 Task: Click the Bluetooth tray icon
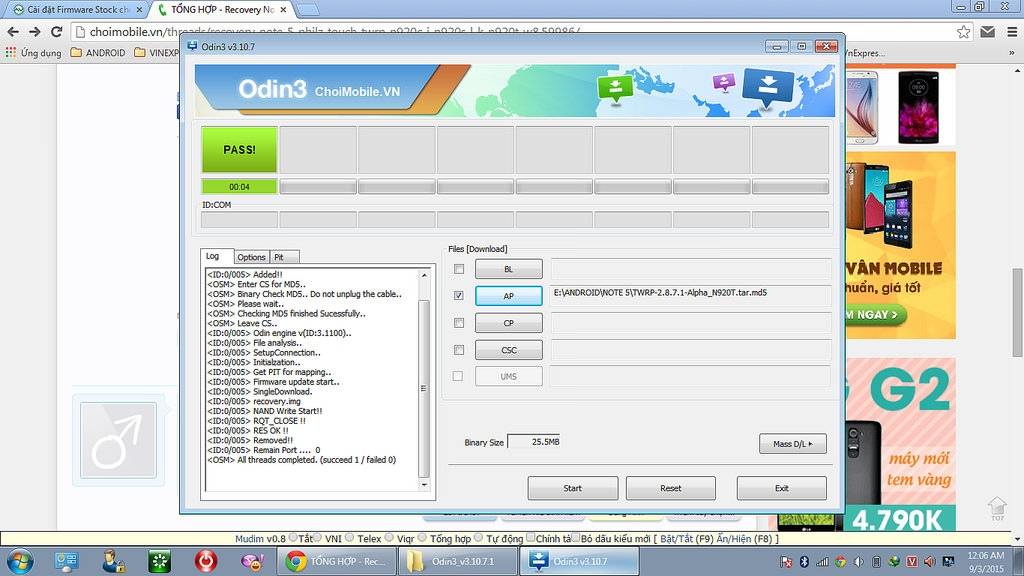tap(805, 561)
